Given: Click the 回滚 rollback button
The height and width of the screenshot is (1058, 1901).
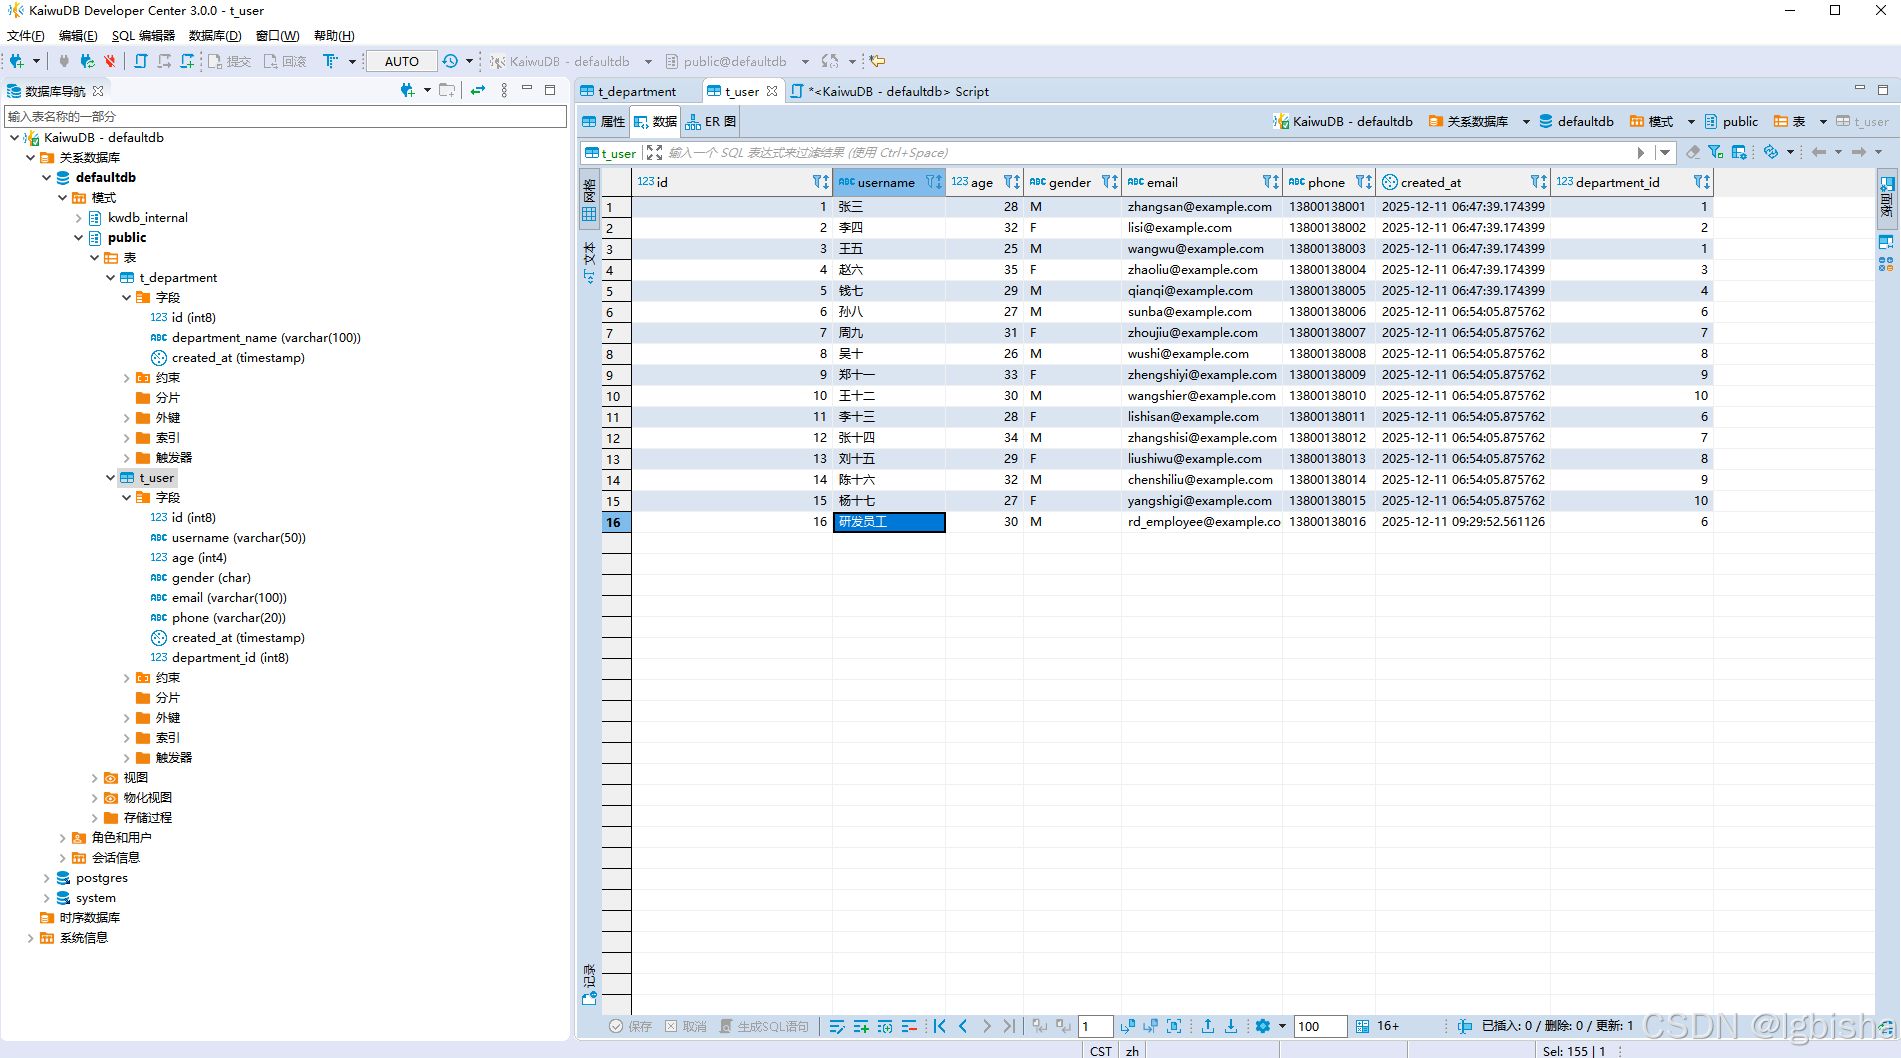Looking at the screenshot, I should [x=285, y=61].
